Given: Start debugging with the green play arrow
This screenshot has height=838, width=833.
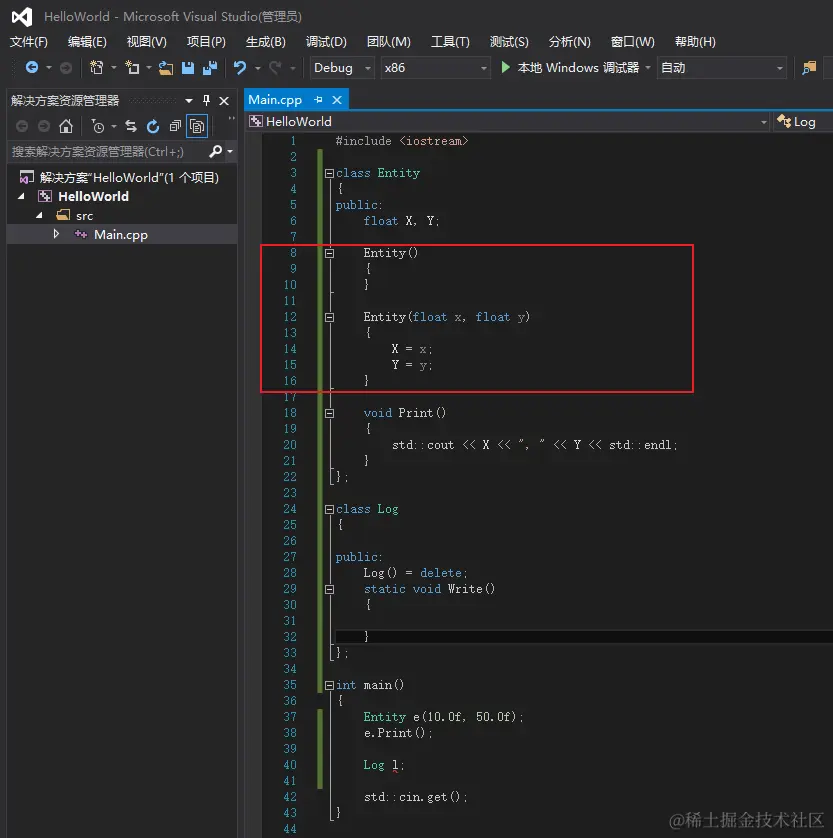Looking at the screenshot, I should (505, 67).
